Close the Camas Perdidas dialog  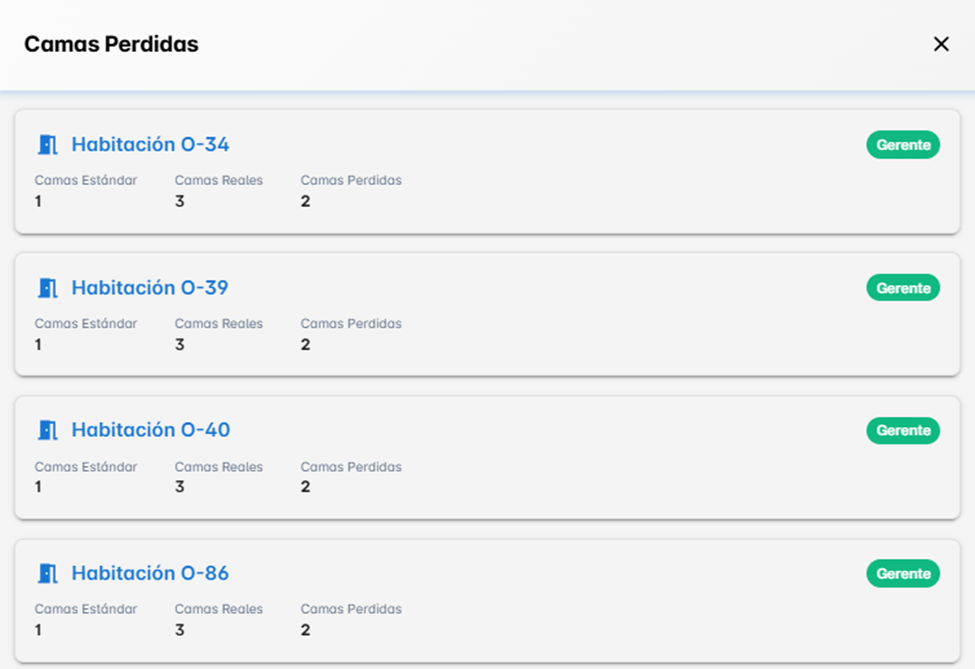click(940, 44)
